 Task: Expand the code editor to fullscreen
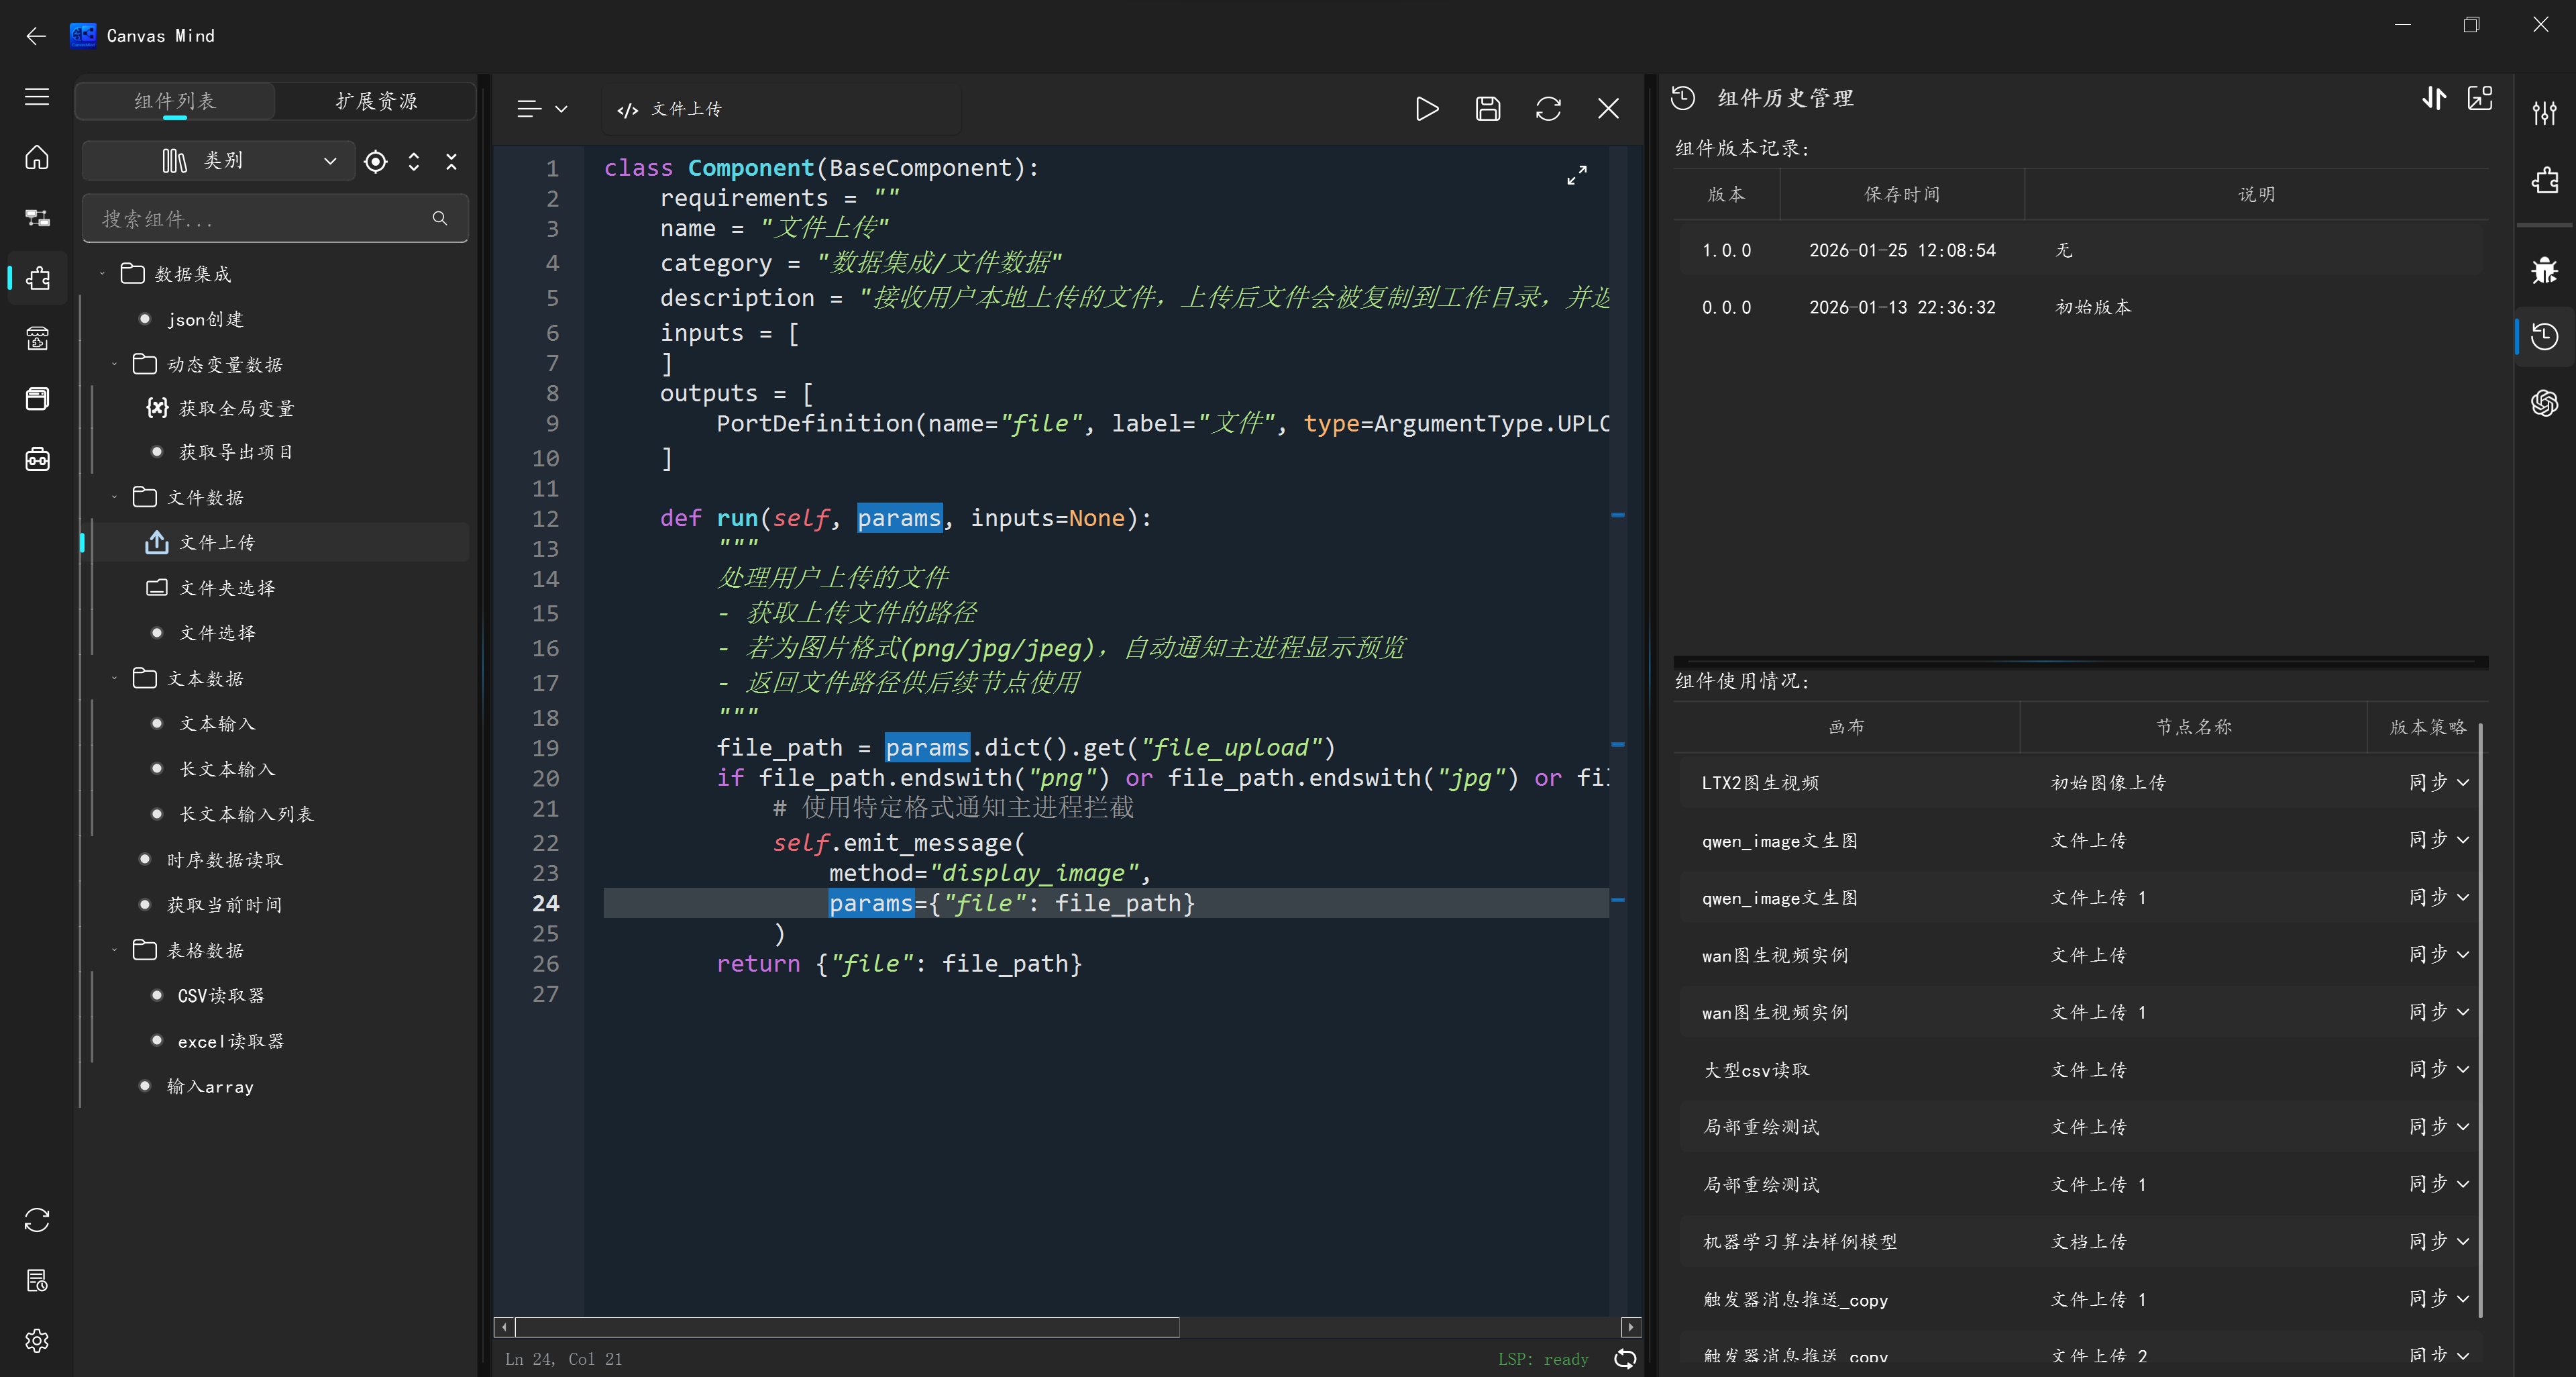pyautogui.click(x=1577, y=176)
